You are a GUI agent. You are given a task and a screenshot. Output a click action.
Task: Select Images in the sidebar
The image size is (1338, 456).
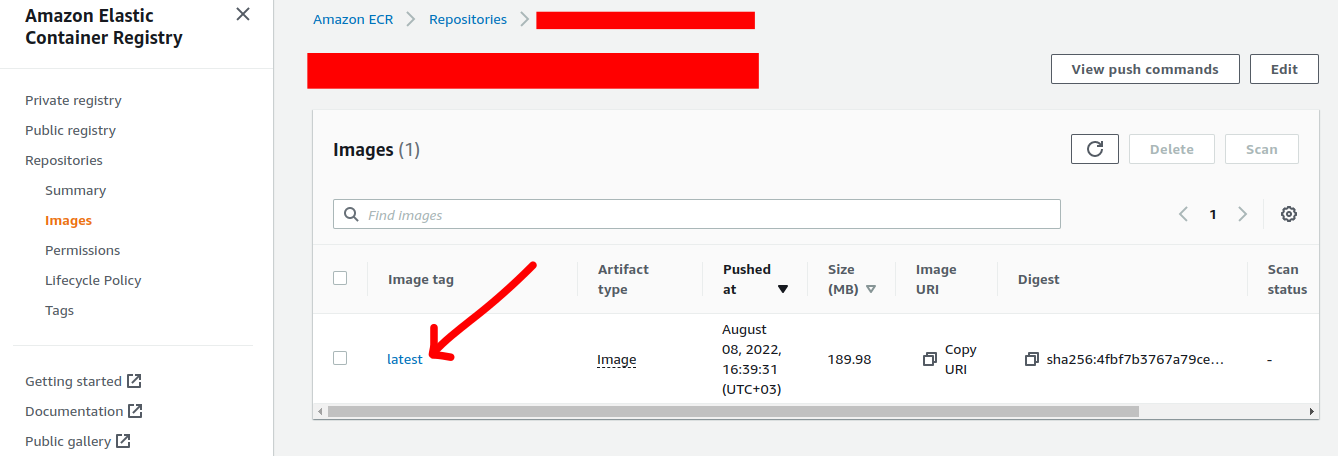68,220
